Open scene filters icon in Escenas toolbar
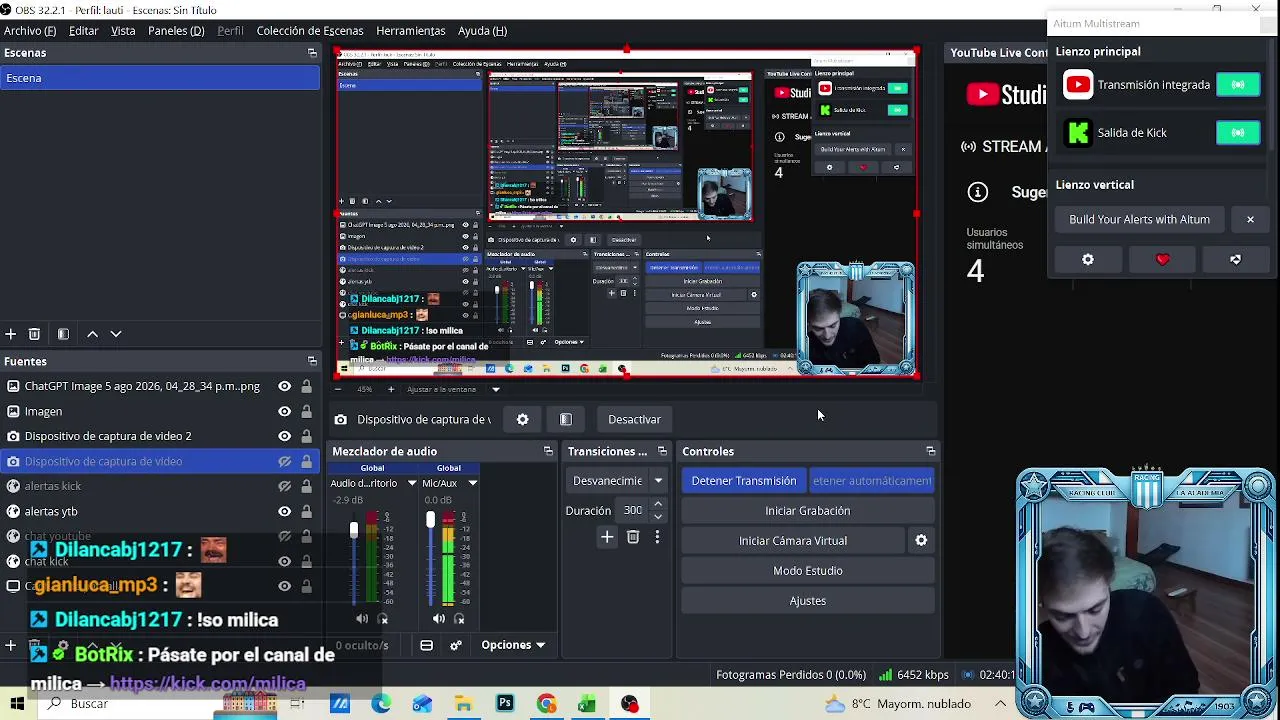Screen dimensions: 1280x720 pos(63,334)
